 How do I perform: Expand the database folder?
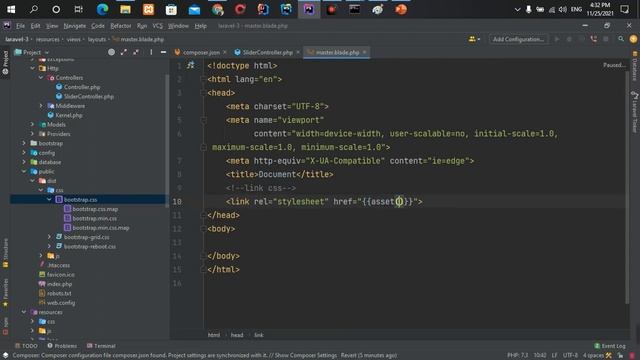click(x=24, y=162)
